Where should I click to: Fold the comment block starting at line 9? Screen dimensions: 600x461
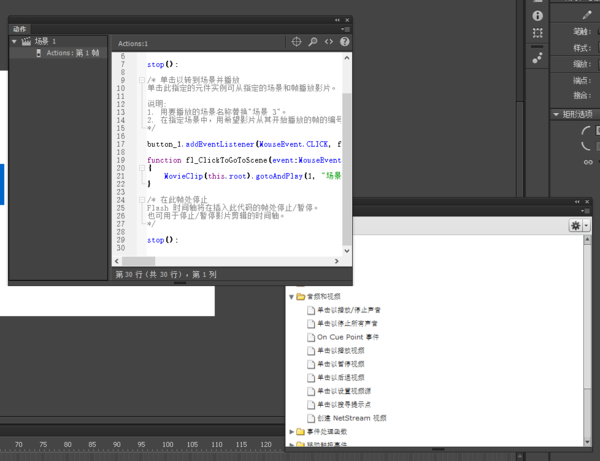click(x=142, y=80)
